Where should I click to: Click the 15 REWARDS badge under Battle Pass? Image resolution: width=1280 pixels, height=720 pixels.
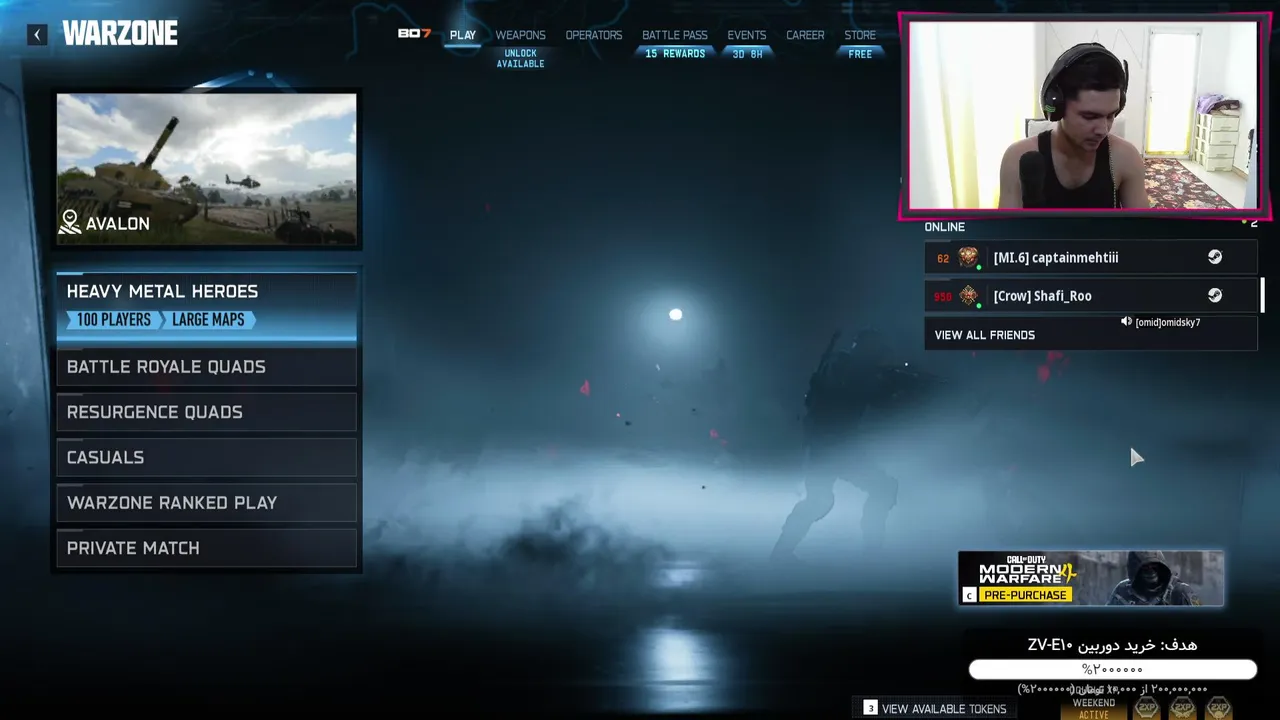[675, 54]
